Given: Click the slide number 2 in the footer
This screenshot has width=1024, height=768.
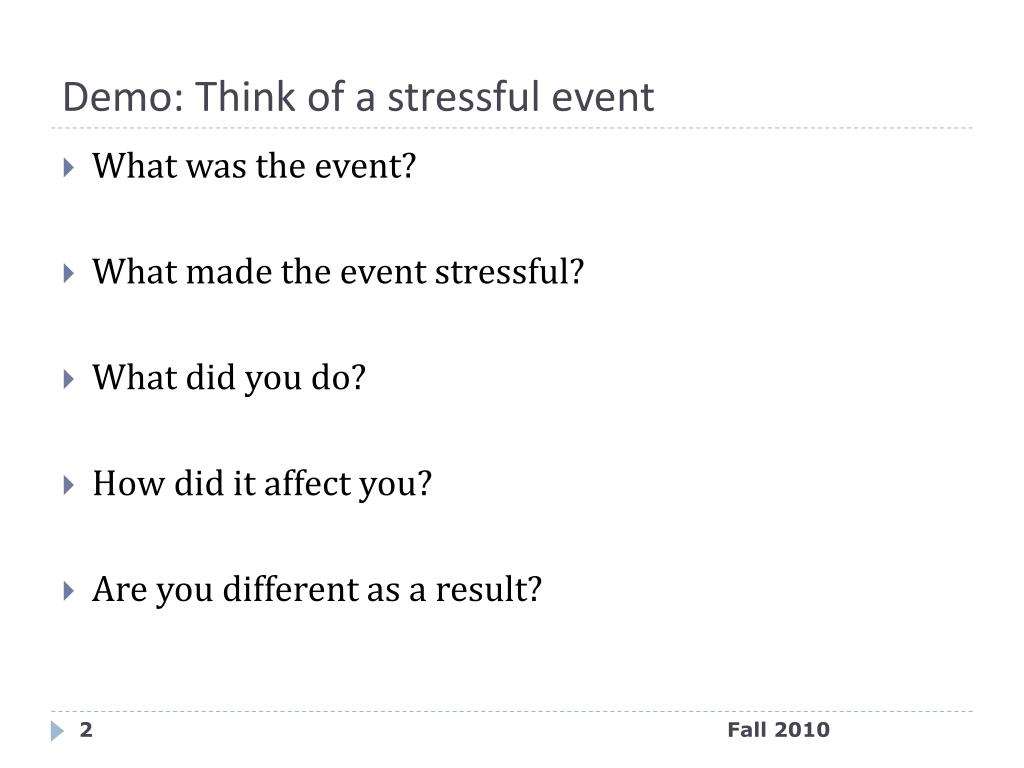Looking at the screenshot, I should pyautogui.click(x=86, y=729).
